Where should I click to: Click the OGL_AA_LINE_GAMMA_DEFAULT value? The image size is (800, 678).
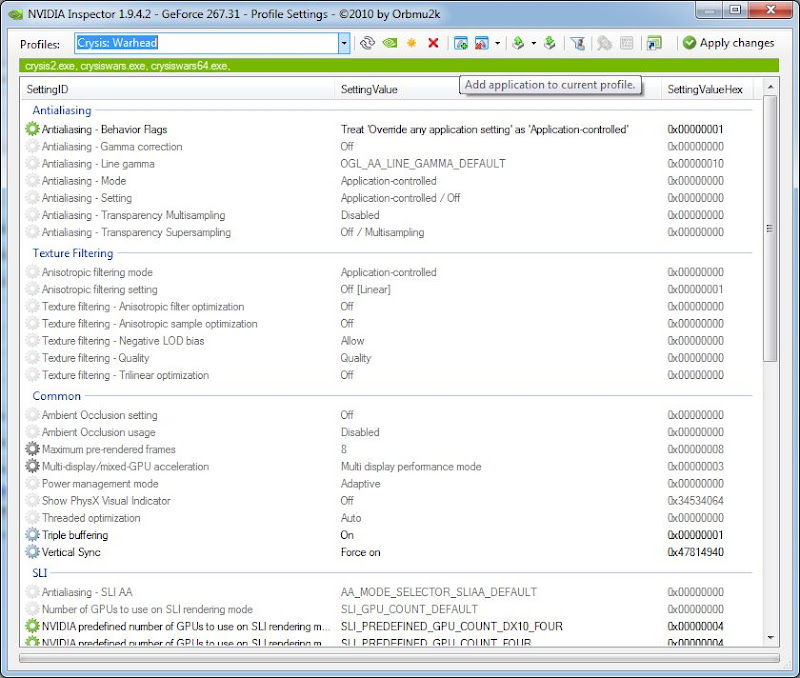pos(423,164)
